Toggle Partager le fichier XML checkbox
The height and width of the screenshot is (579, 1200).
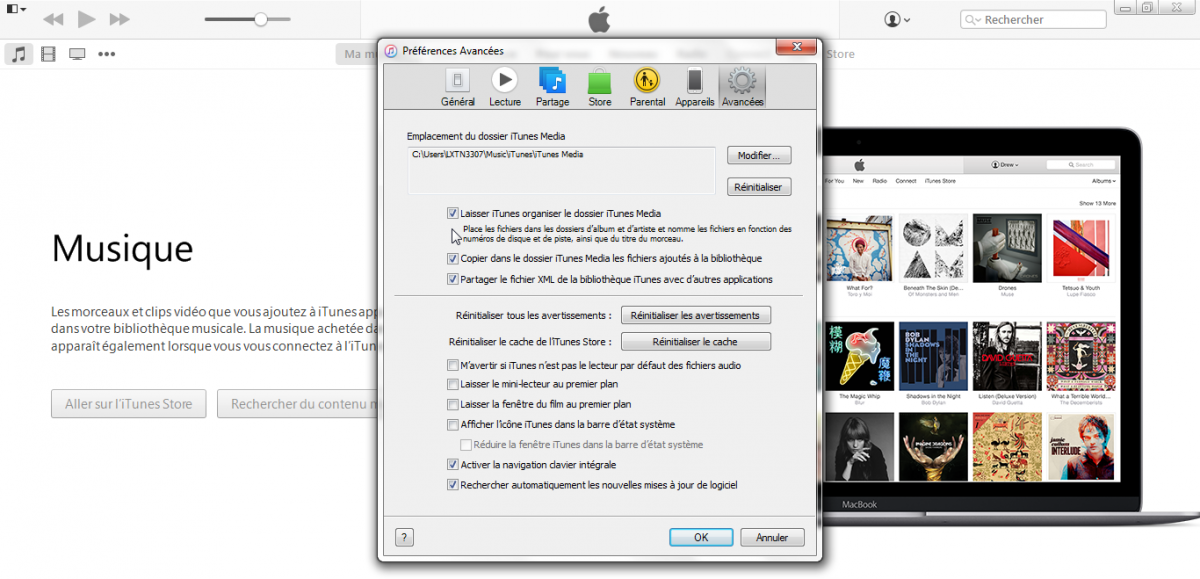[x=453, y=279]
